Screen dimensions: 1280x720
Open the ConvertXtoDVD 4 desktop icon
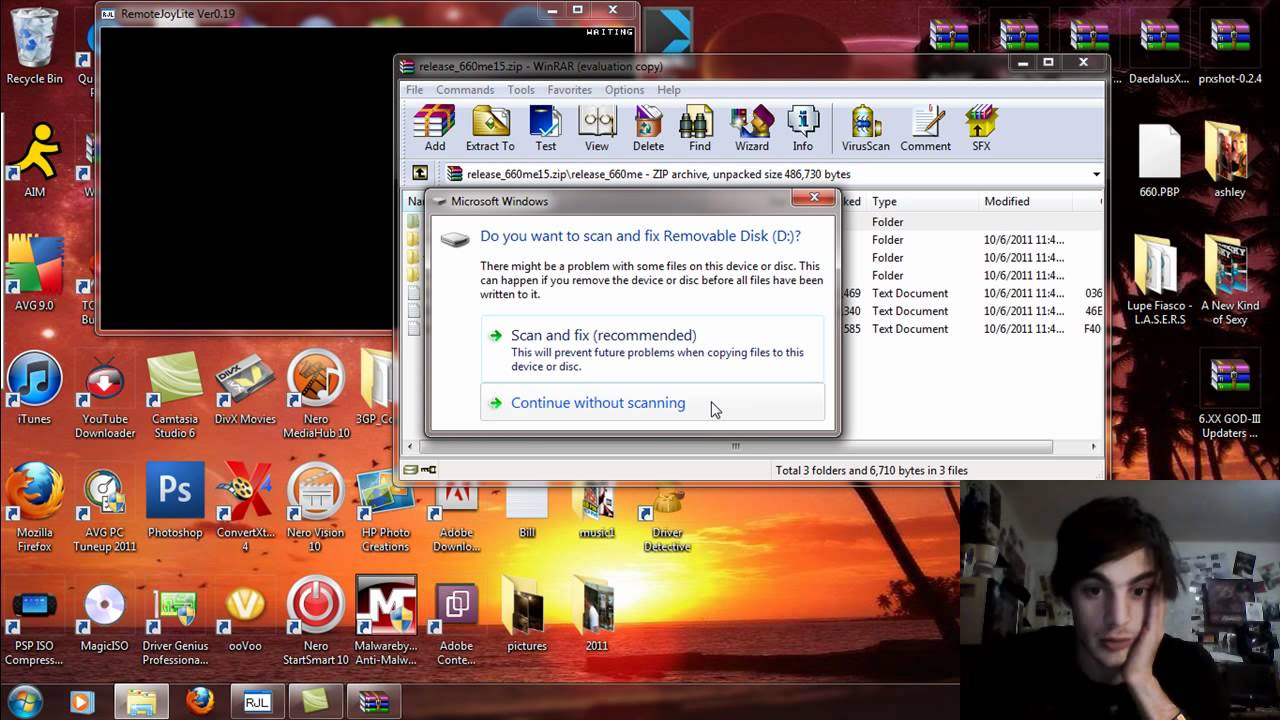[x=245, y=508]
